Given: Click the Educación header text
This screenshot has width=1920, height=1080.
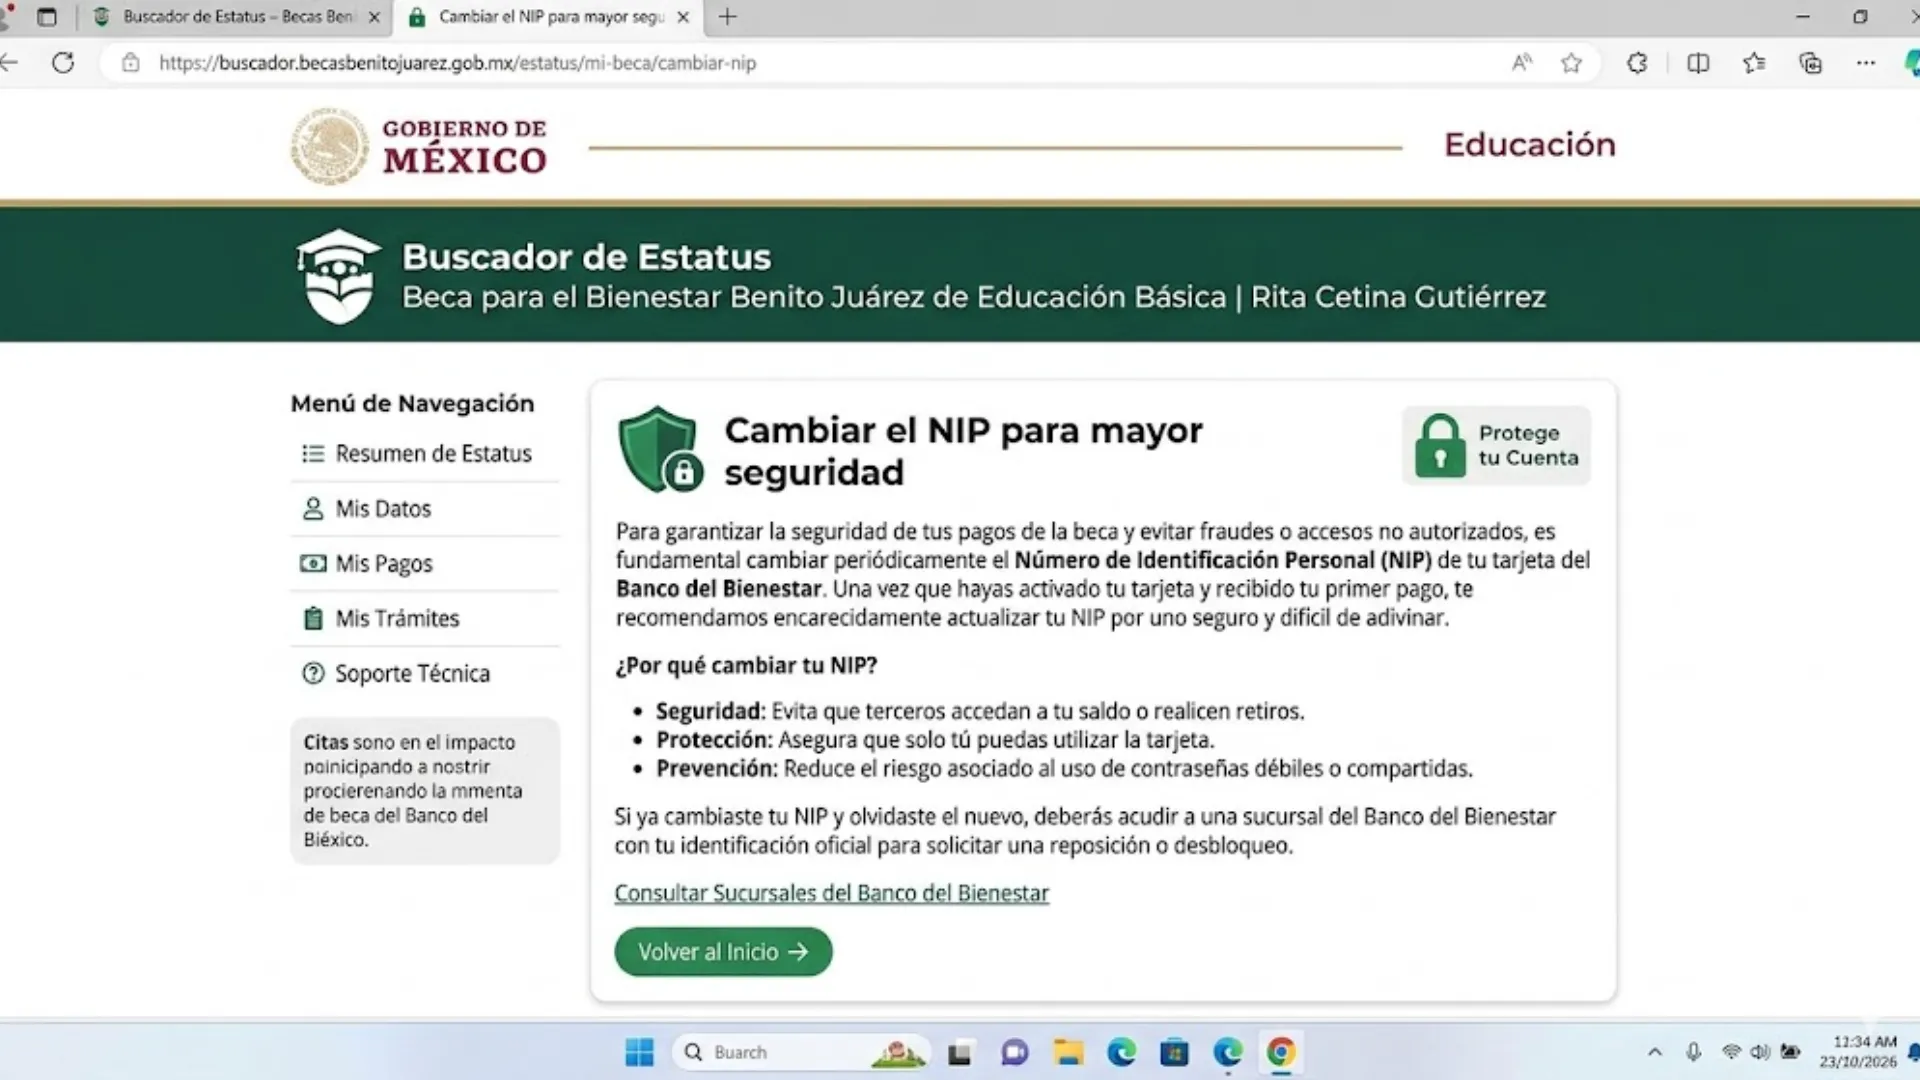Looking at the screenshot, I should click(x=1529, y=145).
